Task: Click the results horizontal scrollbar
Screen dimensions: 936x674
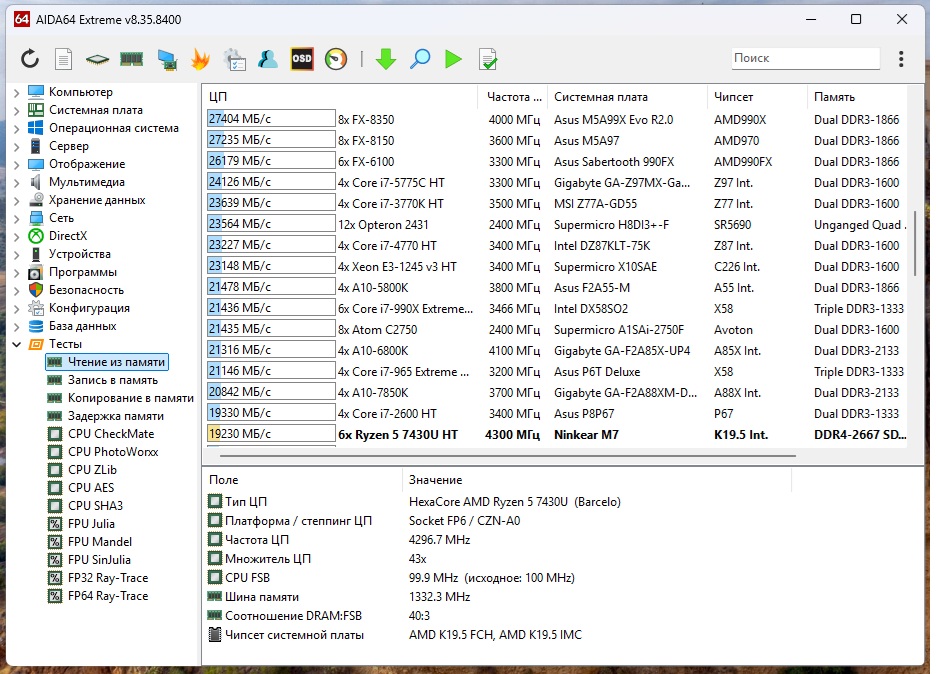Action: coord(507,456)
